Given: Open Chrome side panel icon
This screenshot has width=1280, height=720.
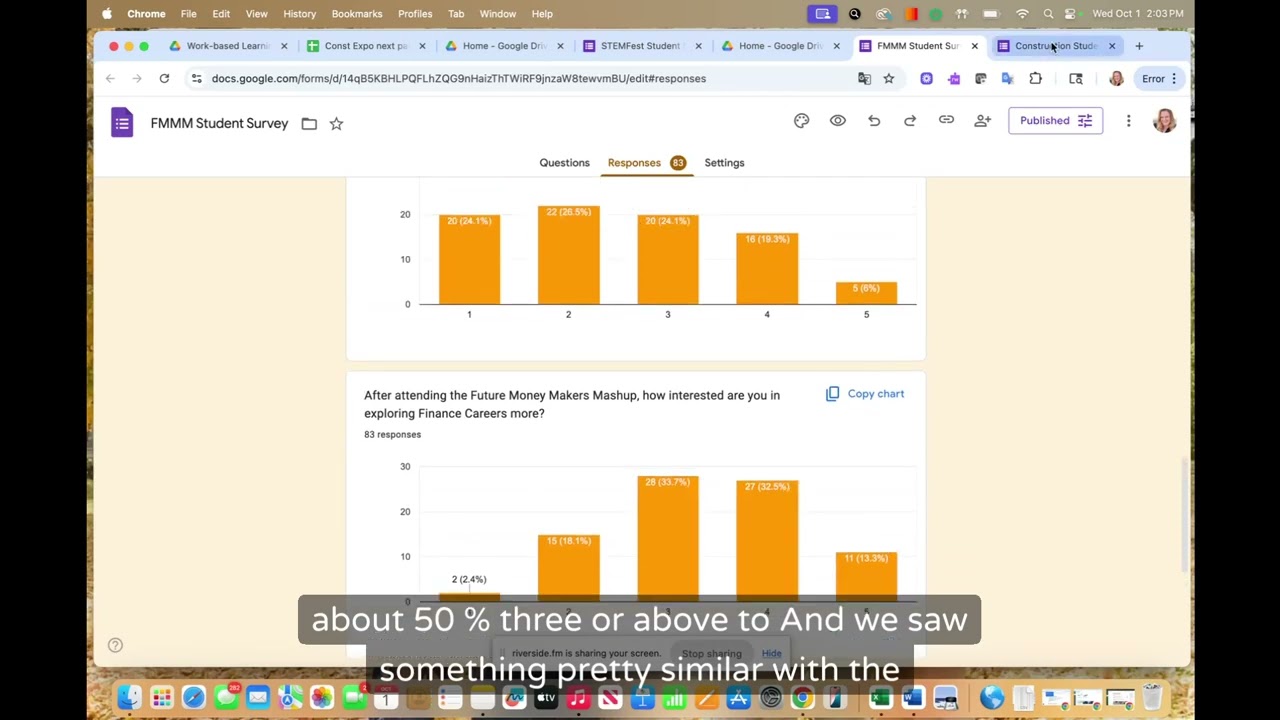Looking at the screenshot, I should (1076, 79).
